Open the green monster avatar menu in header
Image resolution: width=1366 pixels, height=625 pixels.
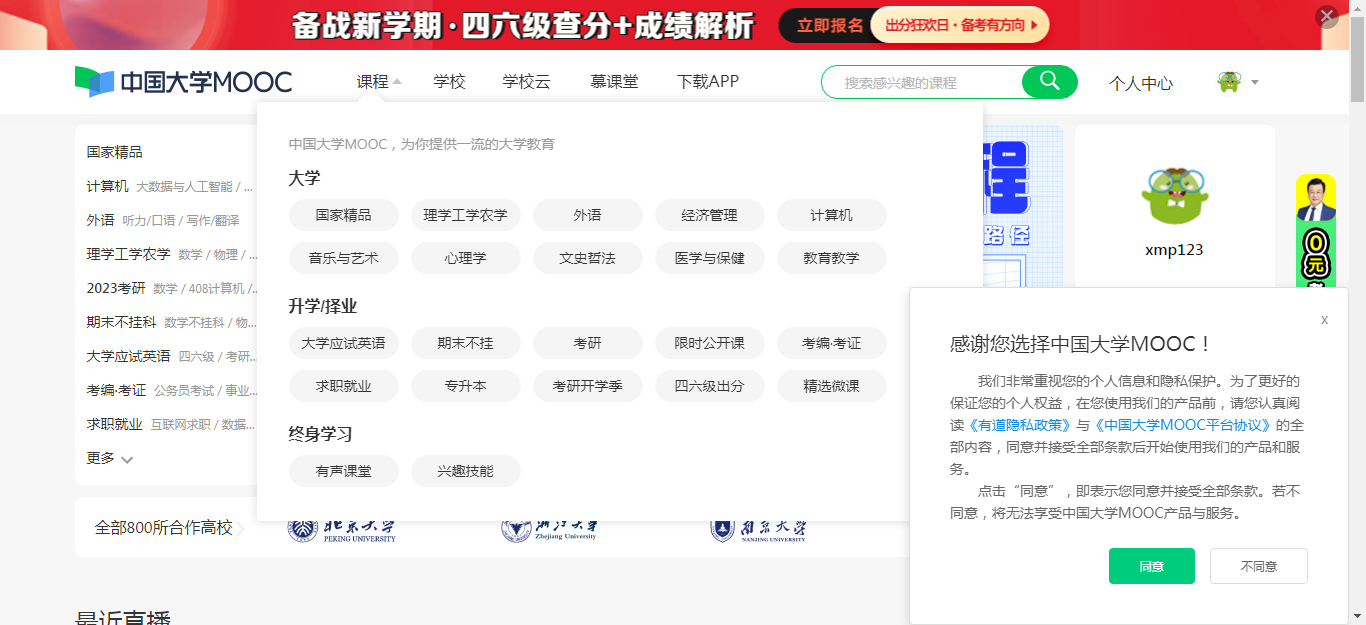[x=1229, y=82]
